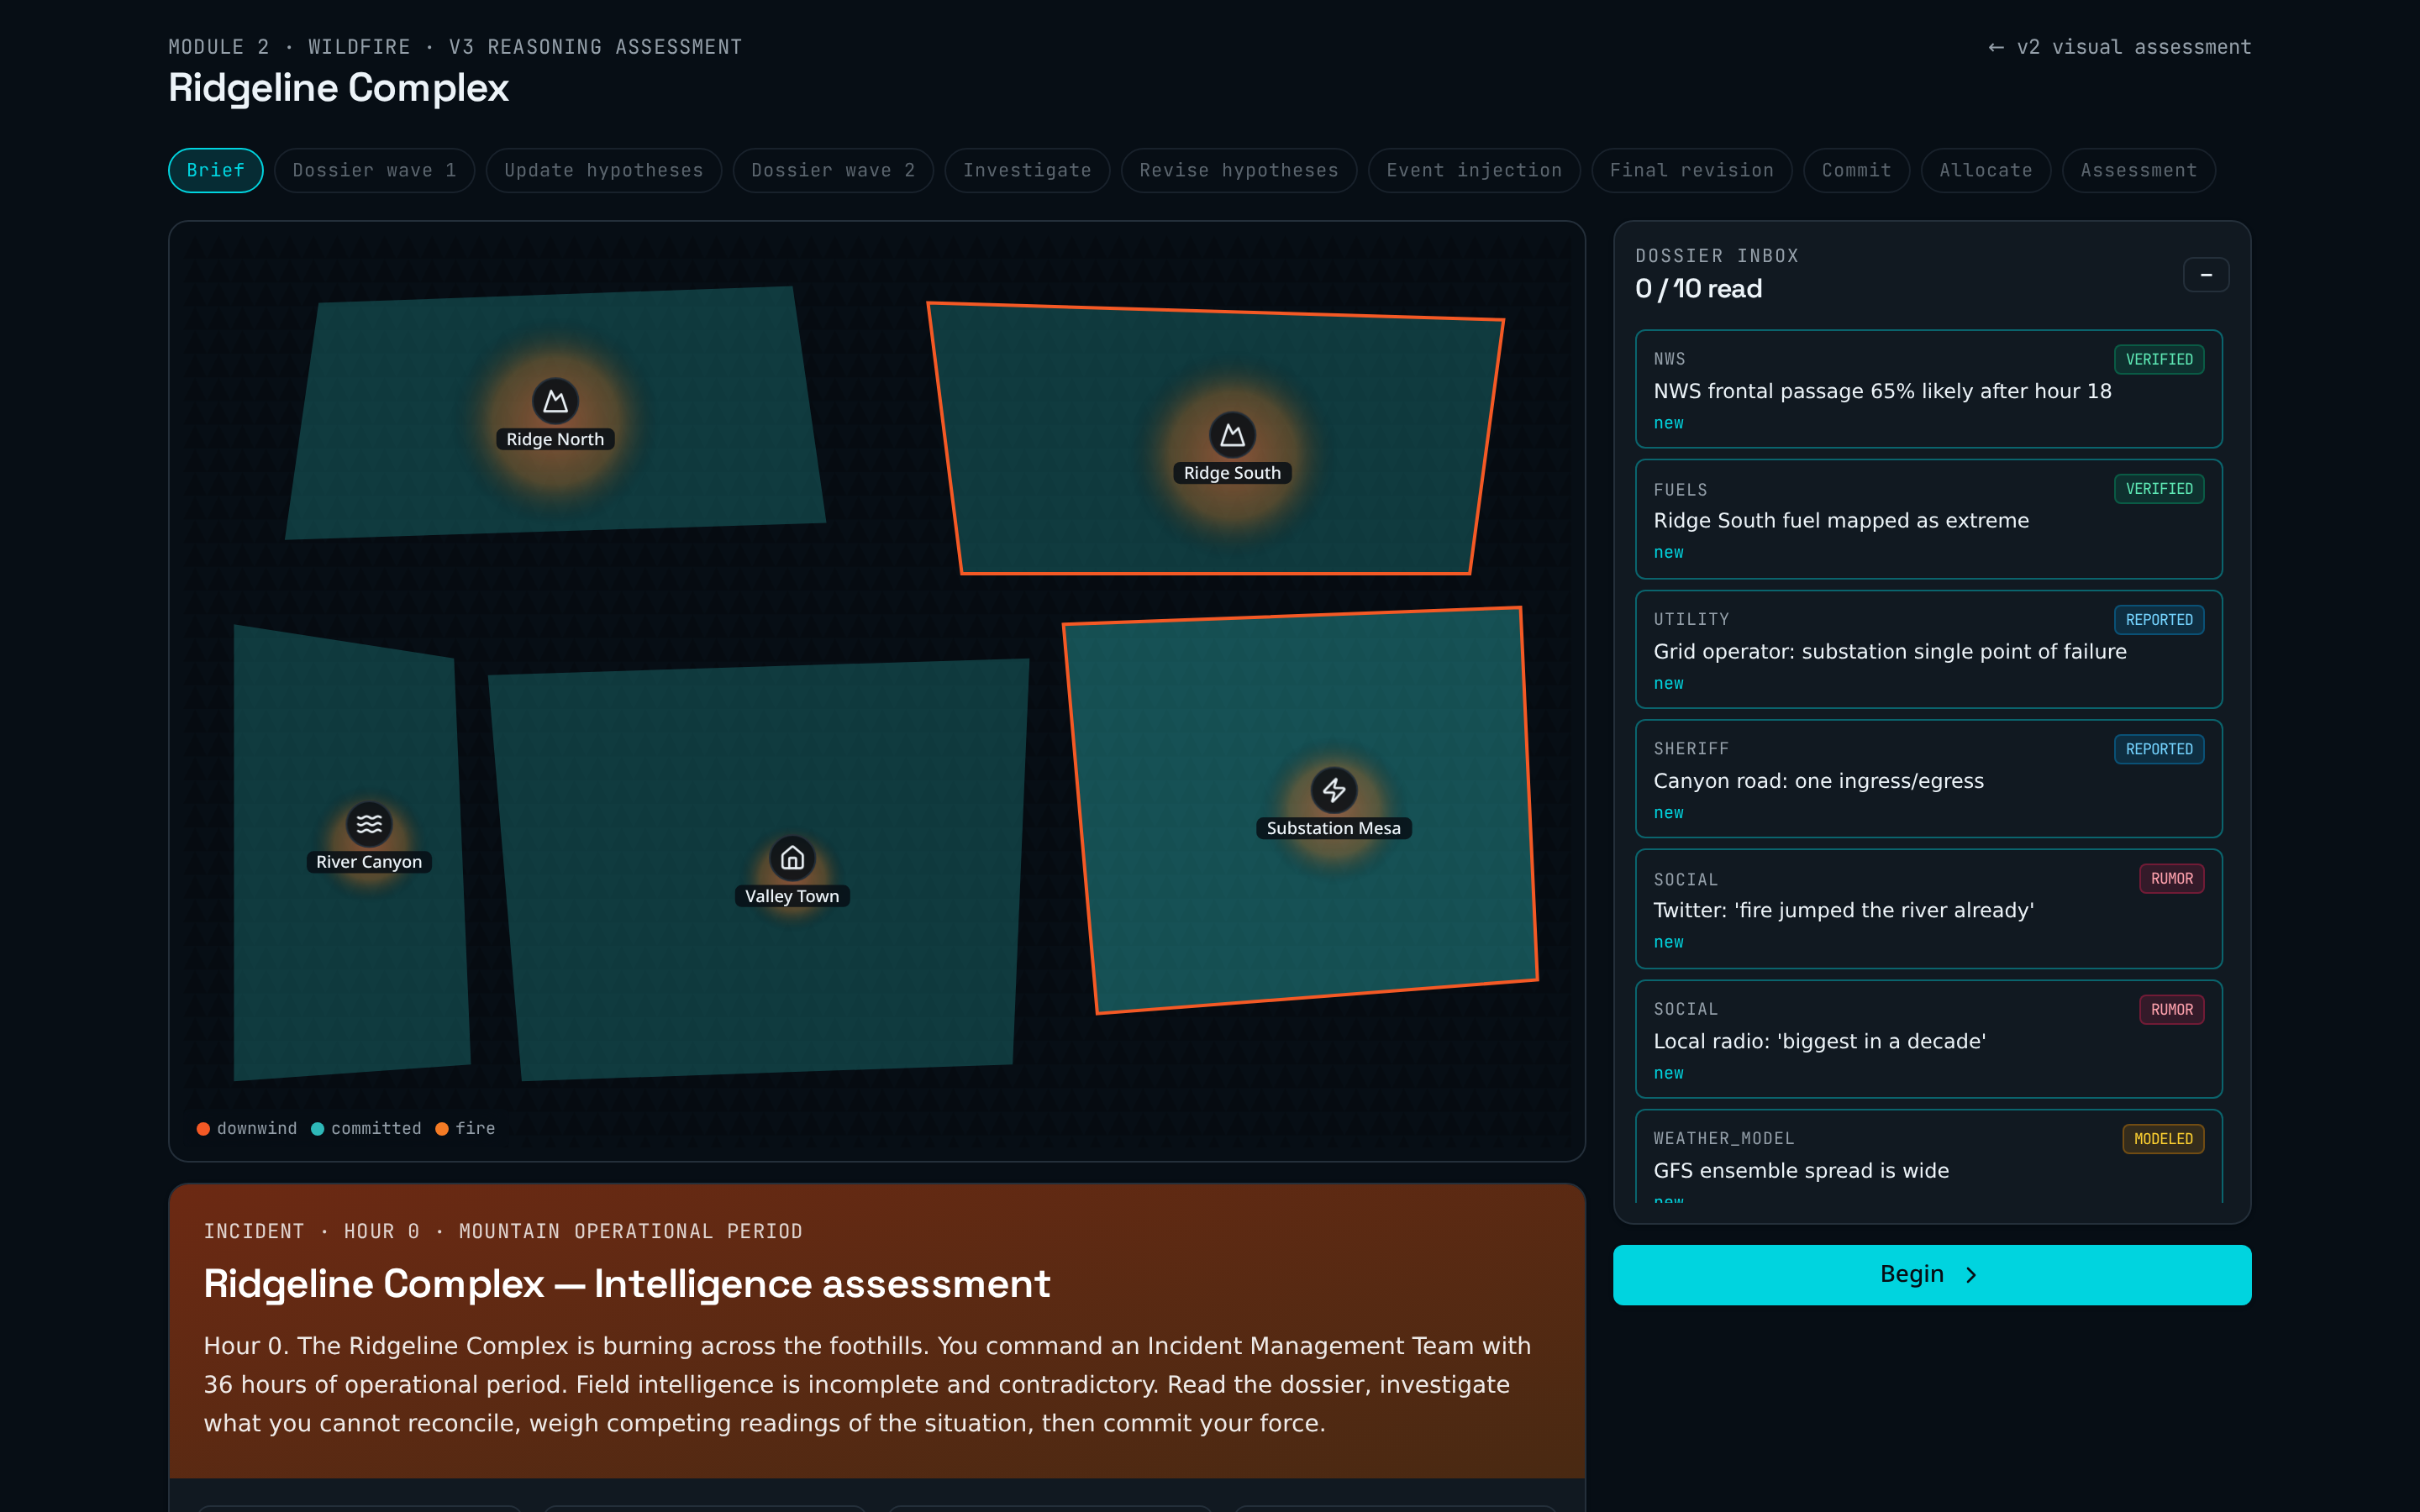Open Local radio biggest in a decade card
This screenshot has height=1512, width=2420.
coord(1928,1039)
